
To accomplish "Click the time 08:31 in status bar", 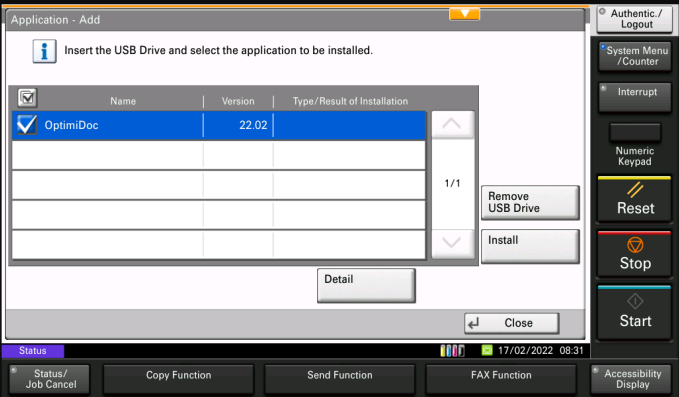I will [x=571, y=351].
